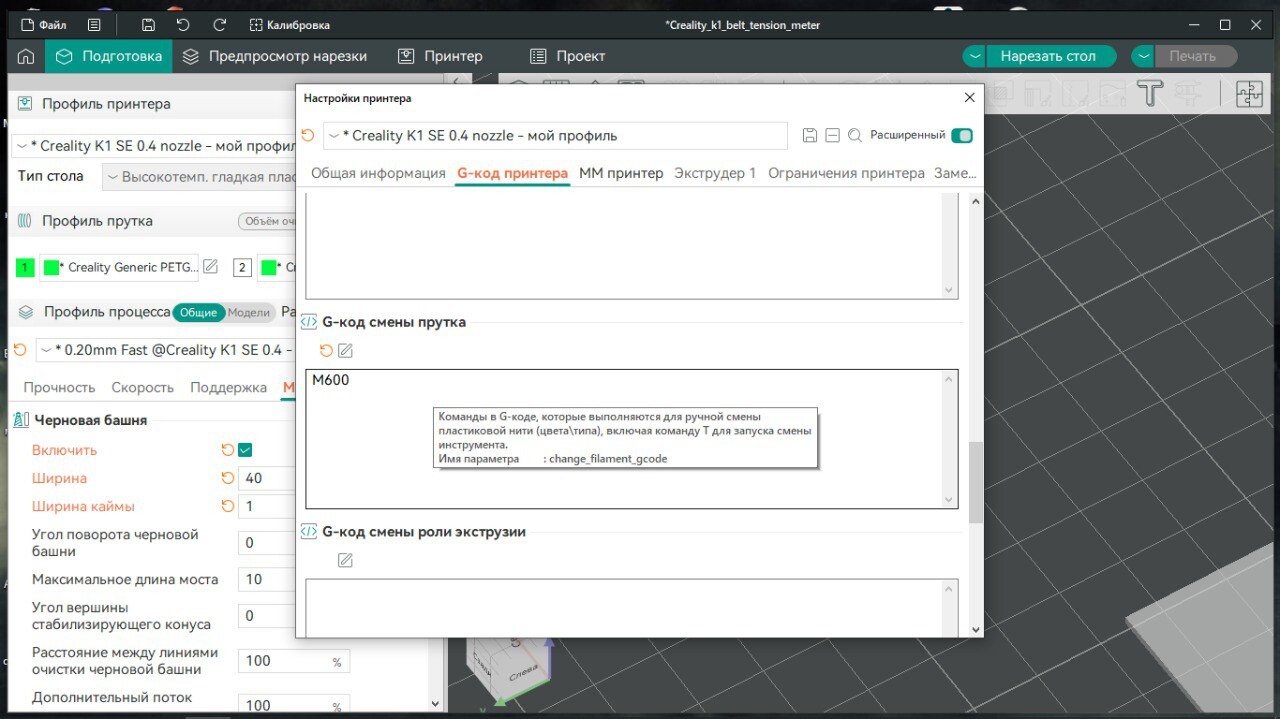Toggle the Расширенный advanced mode switch
The width and height of the screenshot is (1280, 719).
(962, 136)
